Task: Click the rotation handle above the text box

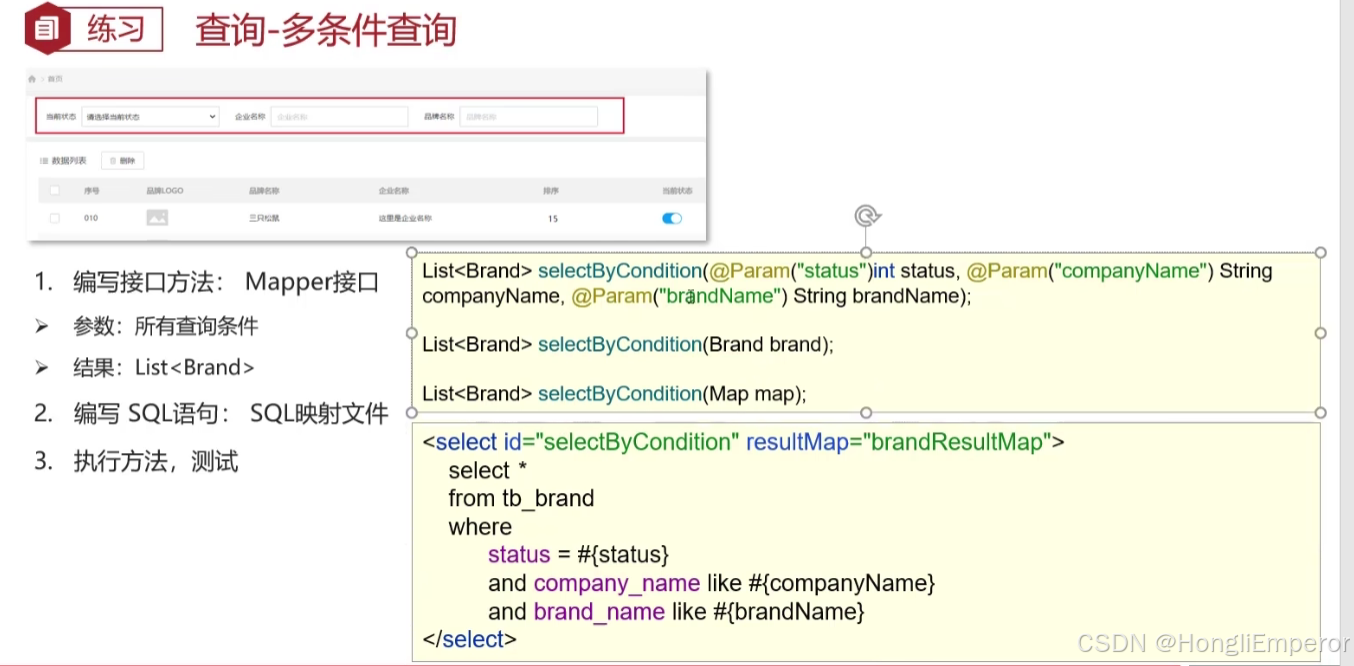Action: coord(867,216)
